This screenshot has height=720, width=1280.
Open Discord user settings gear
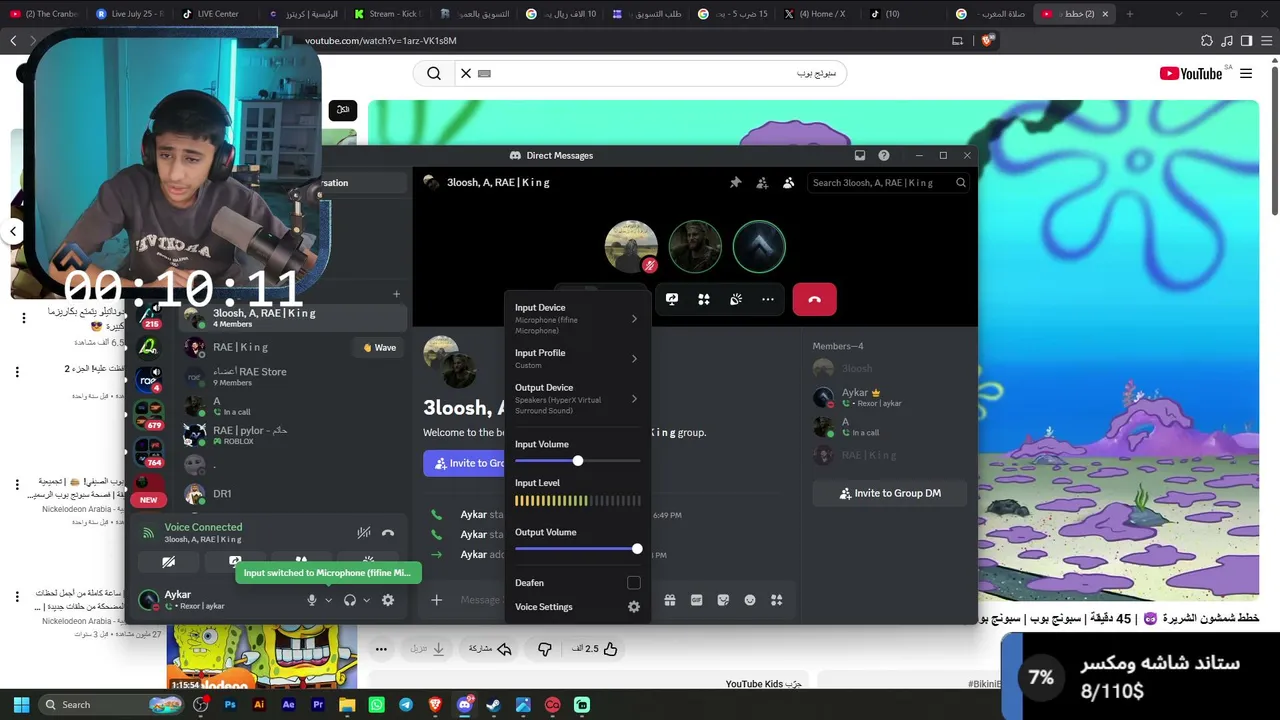point(388,600)
